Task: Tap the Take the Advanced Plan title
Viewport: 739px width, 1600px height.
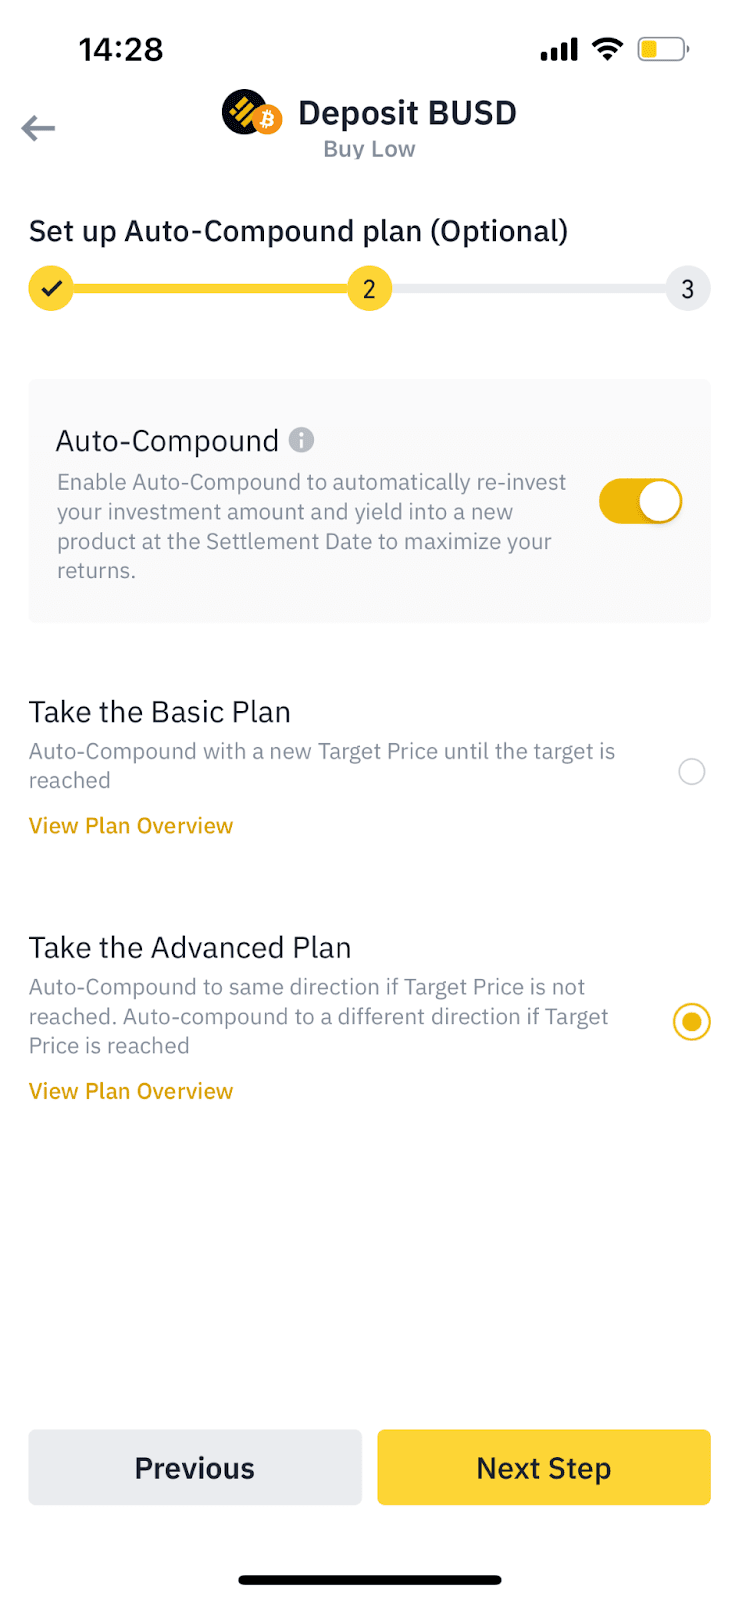Action: point(190,947)
